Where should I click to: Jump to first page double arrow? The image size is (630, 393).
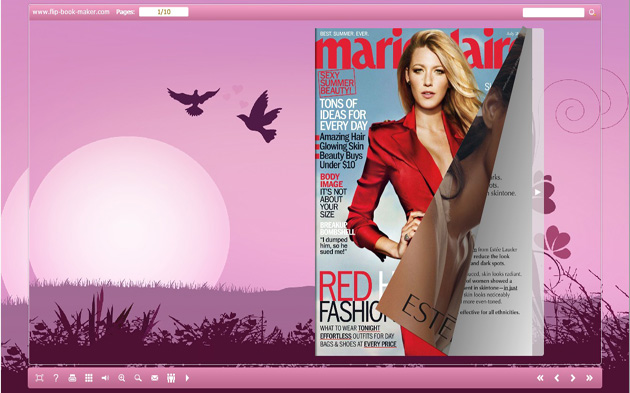click(x=540, y=378)
